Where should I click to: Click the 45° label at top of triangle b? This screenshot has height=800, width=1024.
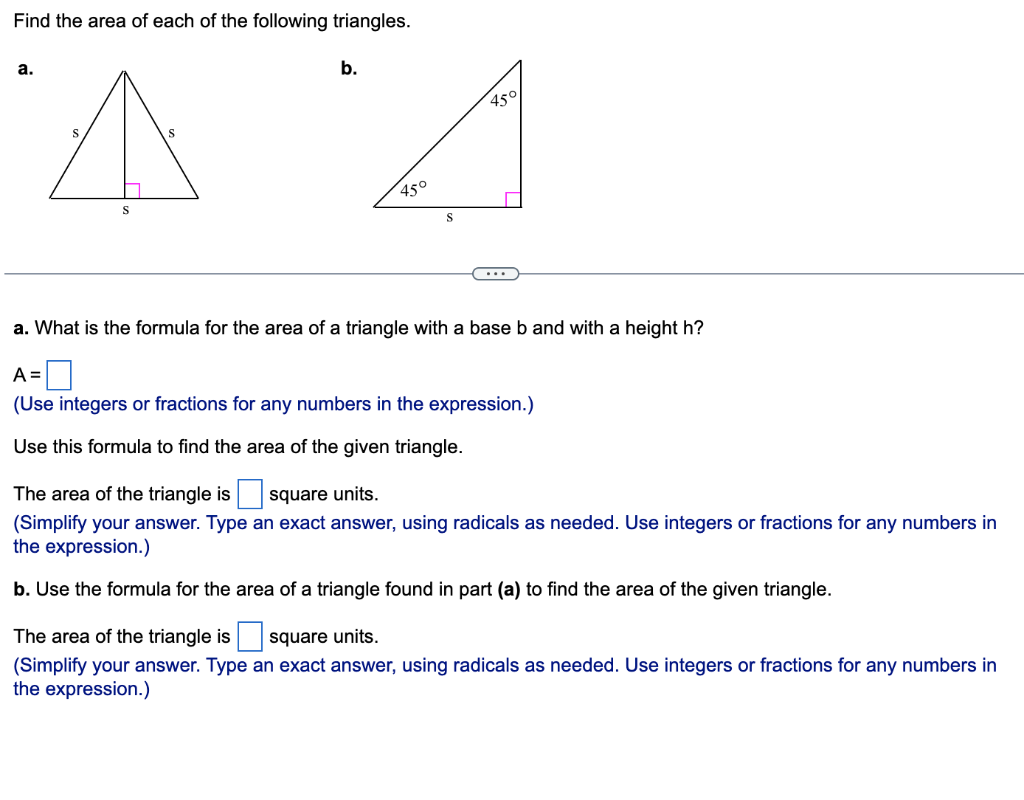tap(502, 98)
